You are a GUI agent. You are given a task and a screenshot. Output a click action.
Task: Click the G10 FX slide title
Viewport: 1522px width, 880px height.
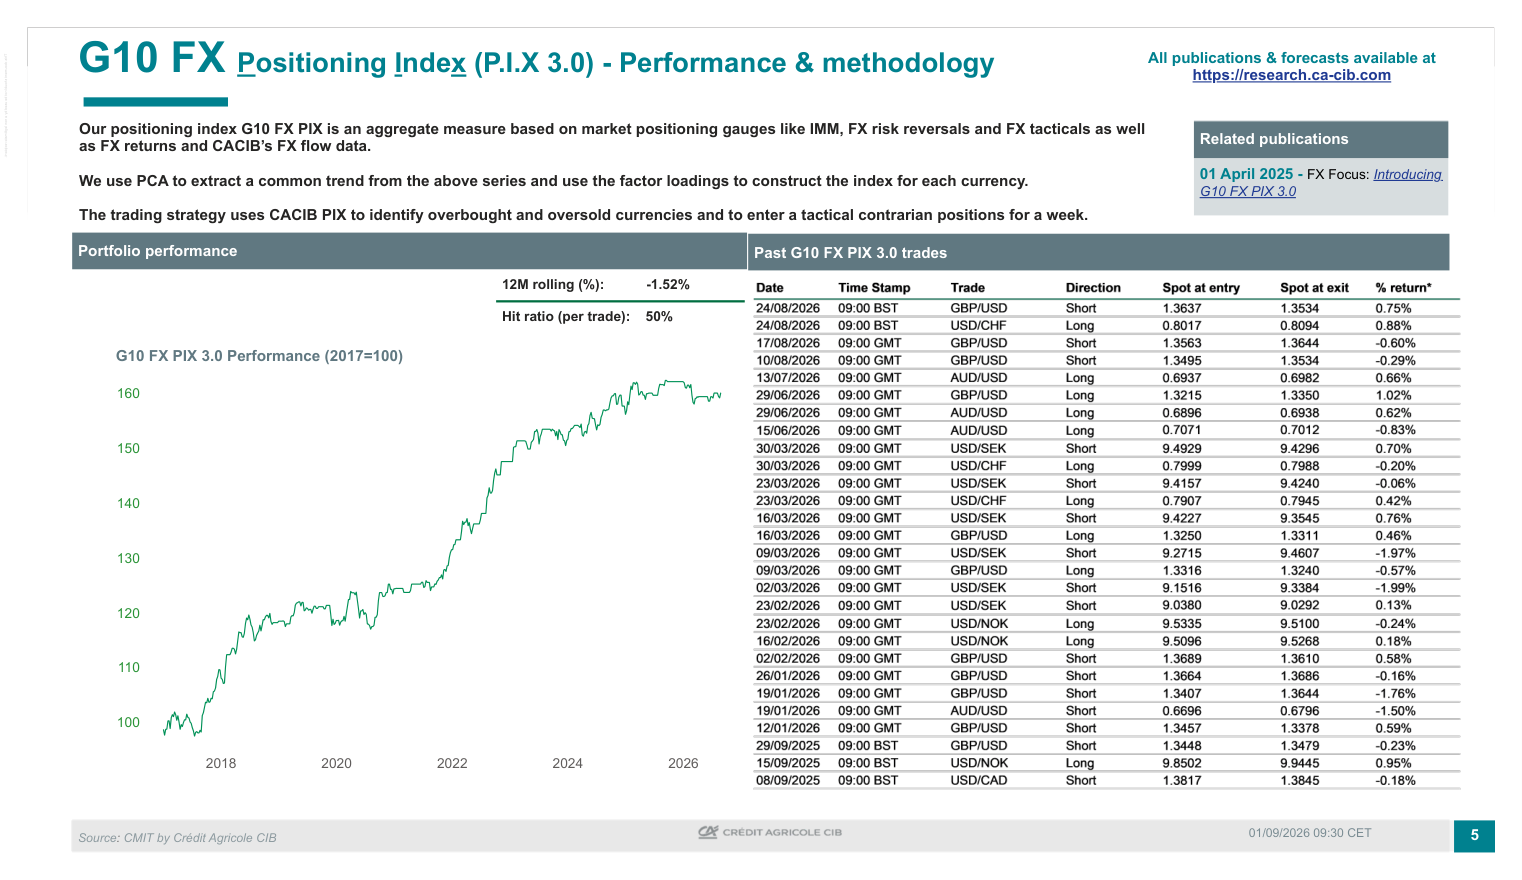pyautogui.click(x=152, y=58)
